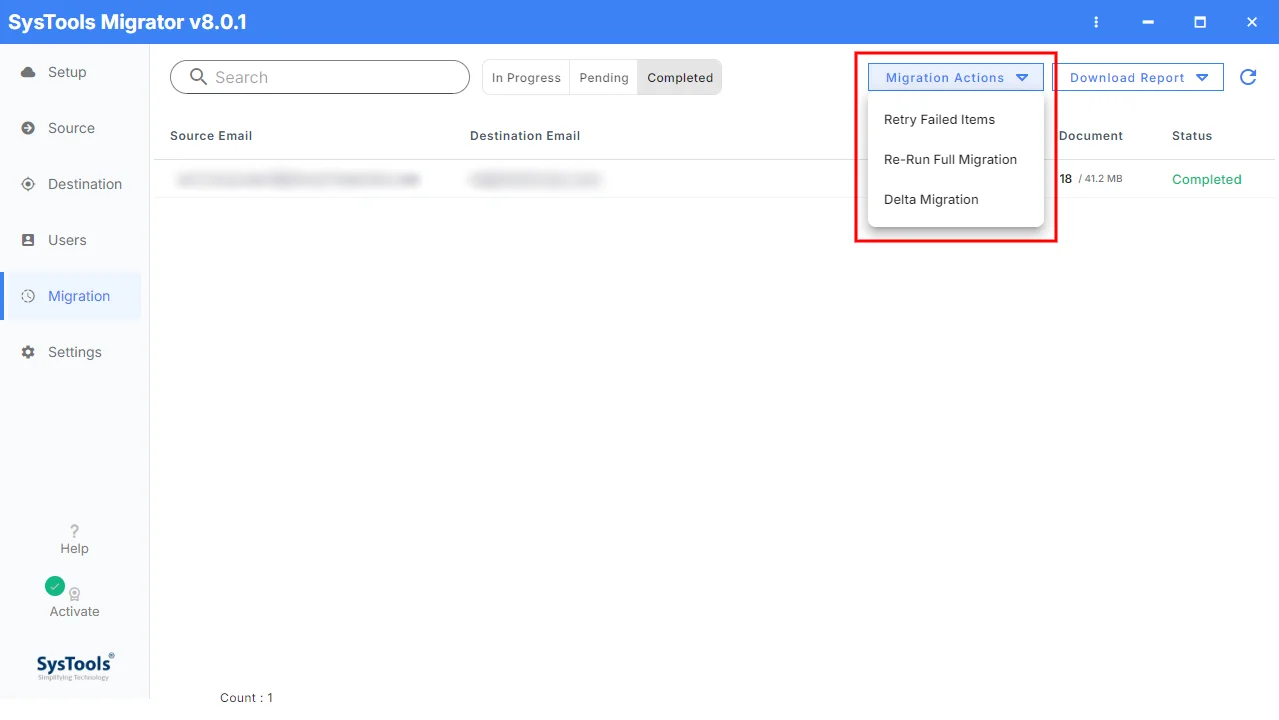Open the three-dot menu in title bar
This screenshot has height=720, width=1279.
(x=1097, y=22)
